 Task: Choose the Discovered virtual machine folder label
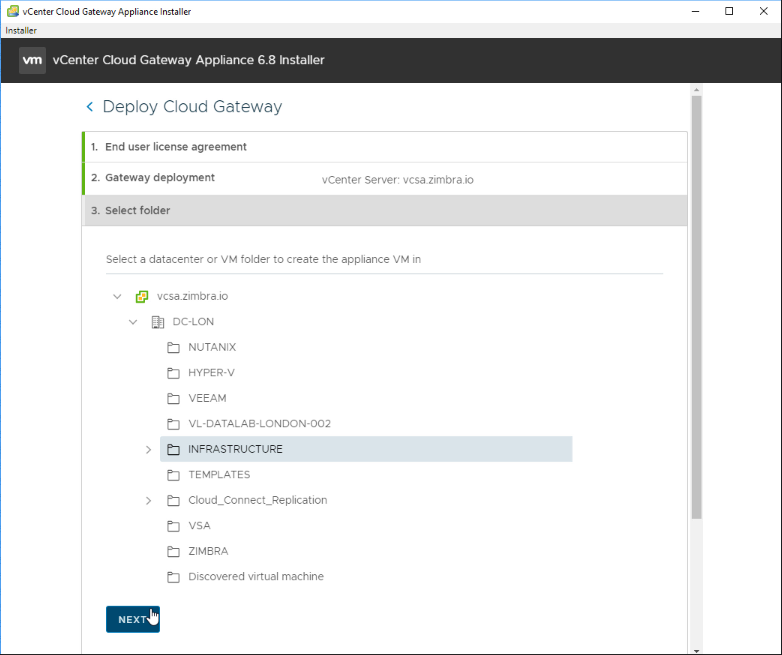(x=256, y=576)
